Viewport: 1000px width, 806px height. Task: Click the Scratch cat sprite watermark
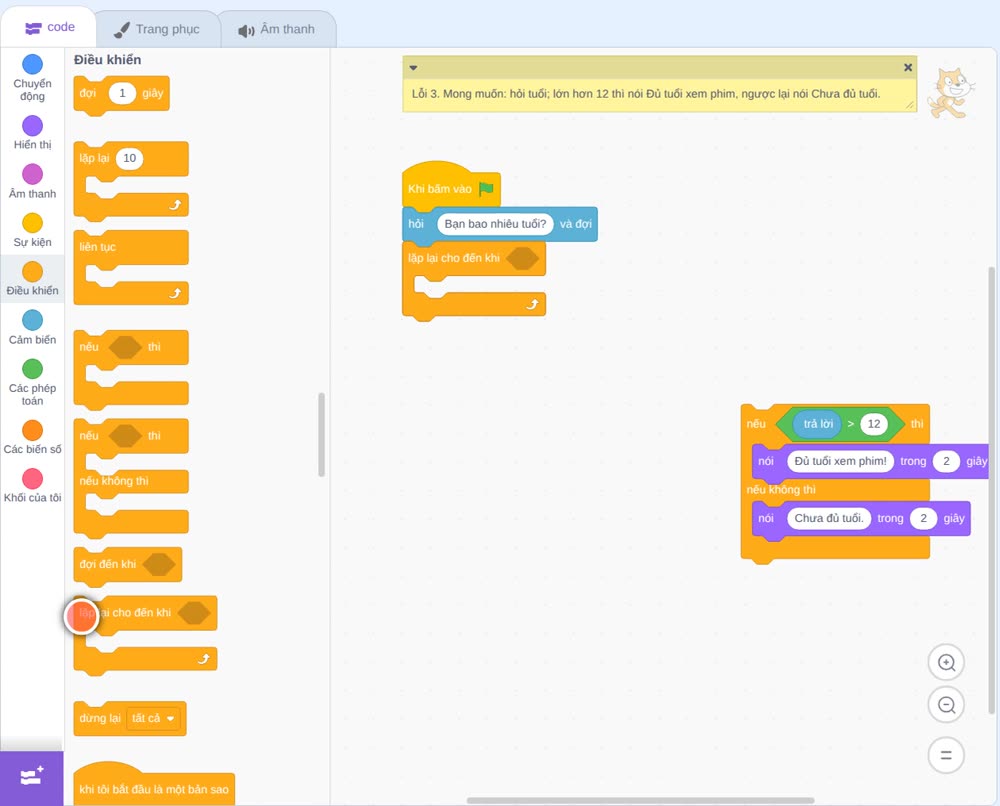951,93
